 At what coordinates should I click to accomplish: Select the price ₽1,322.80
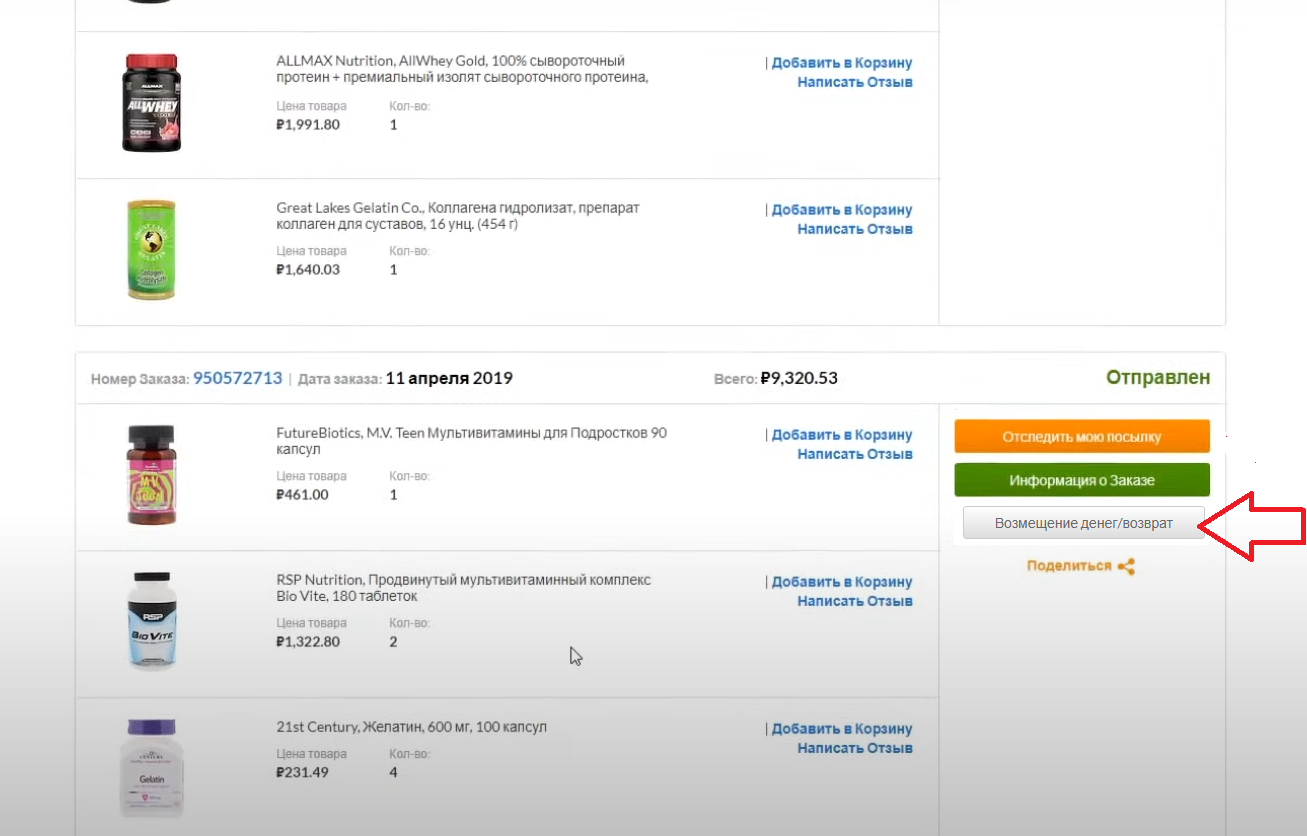(x=308, y=641)
